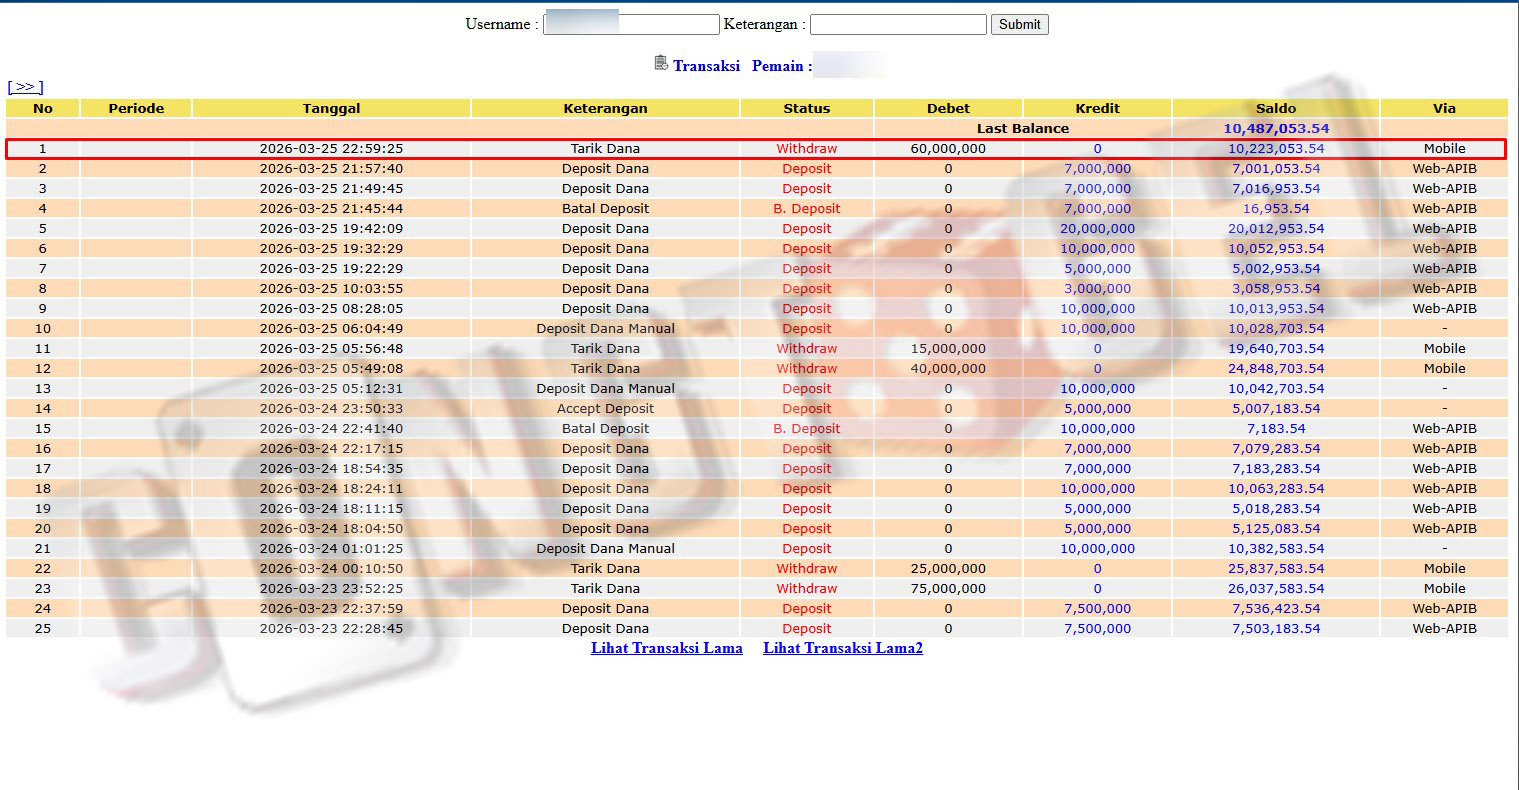Screen dimensions: 1519x790
Task: Click the Via column header
Action: pyautogui.click(x=1444, y=108)
